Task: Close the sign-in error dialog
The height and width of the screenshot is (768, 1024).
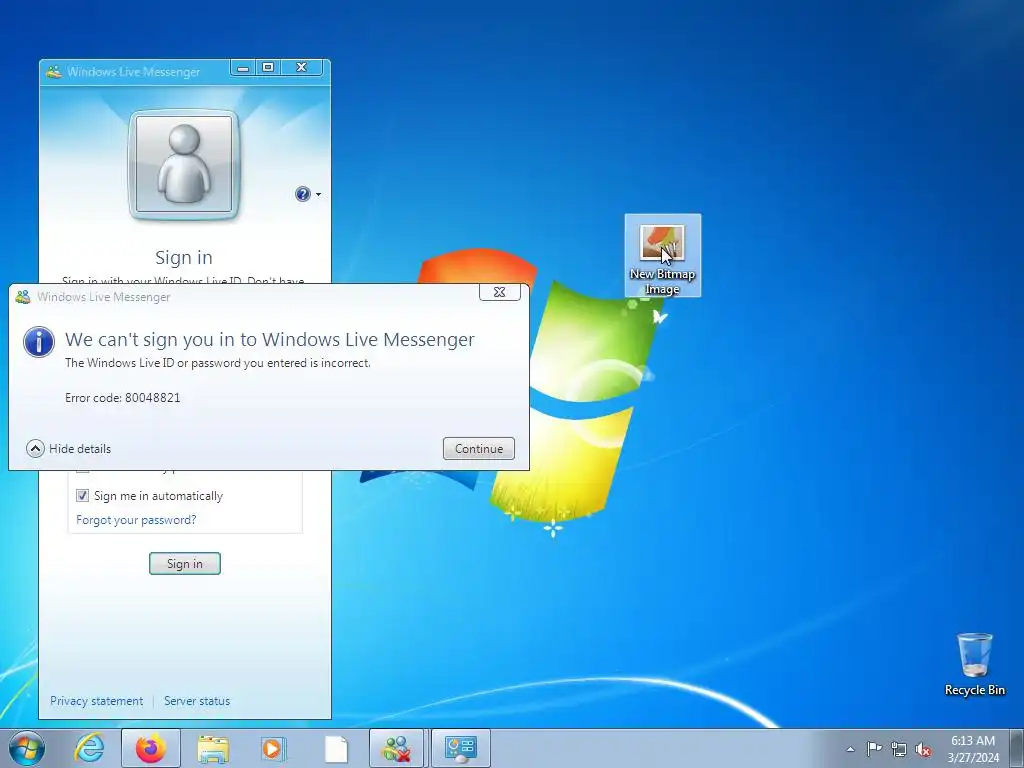Action: tap(500, 292)
